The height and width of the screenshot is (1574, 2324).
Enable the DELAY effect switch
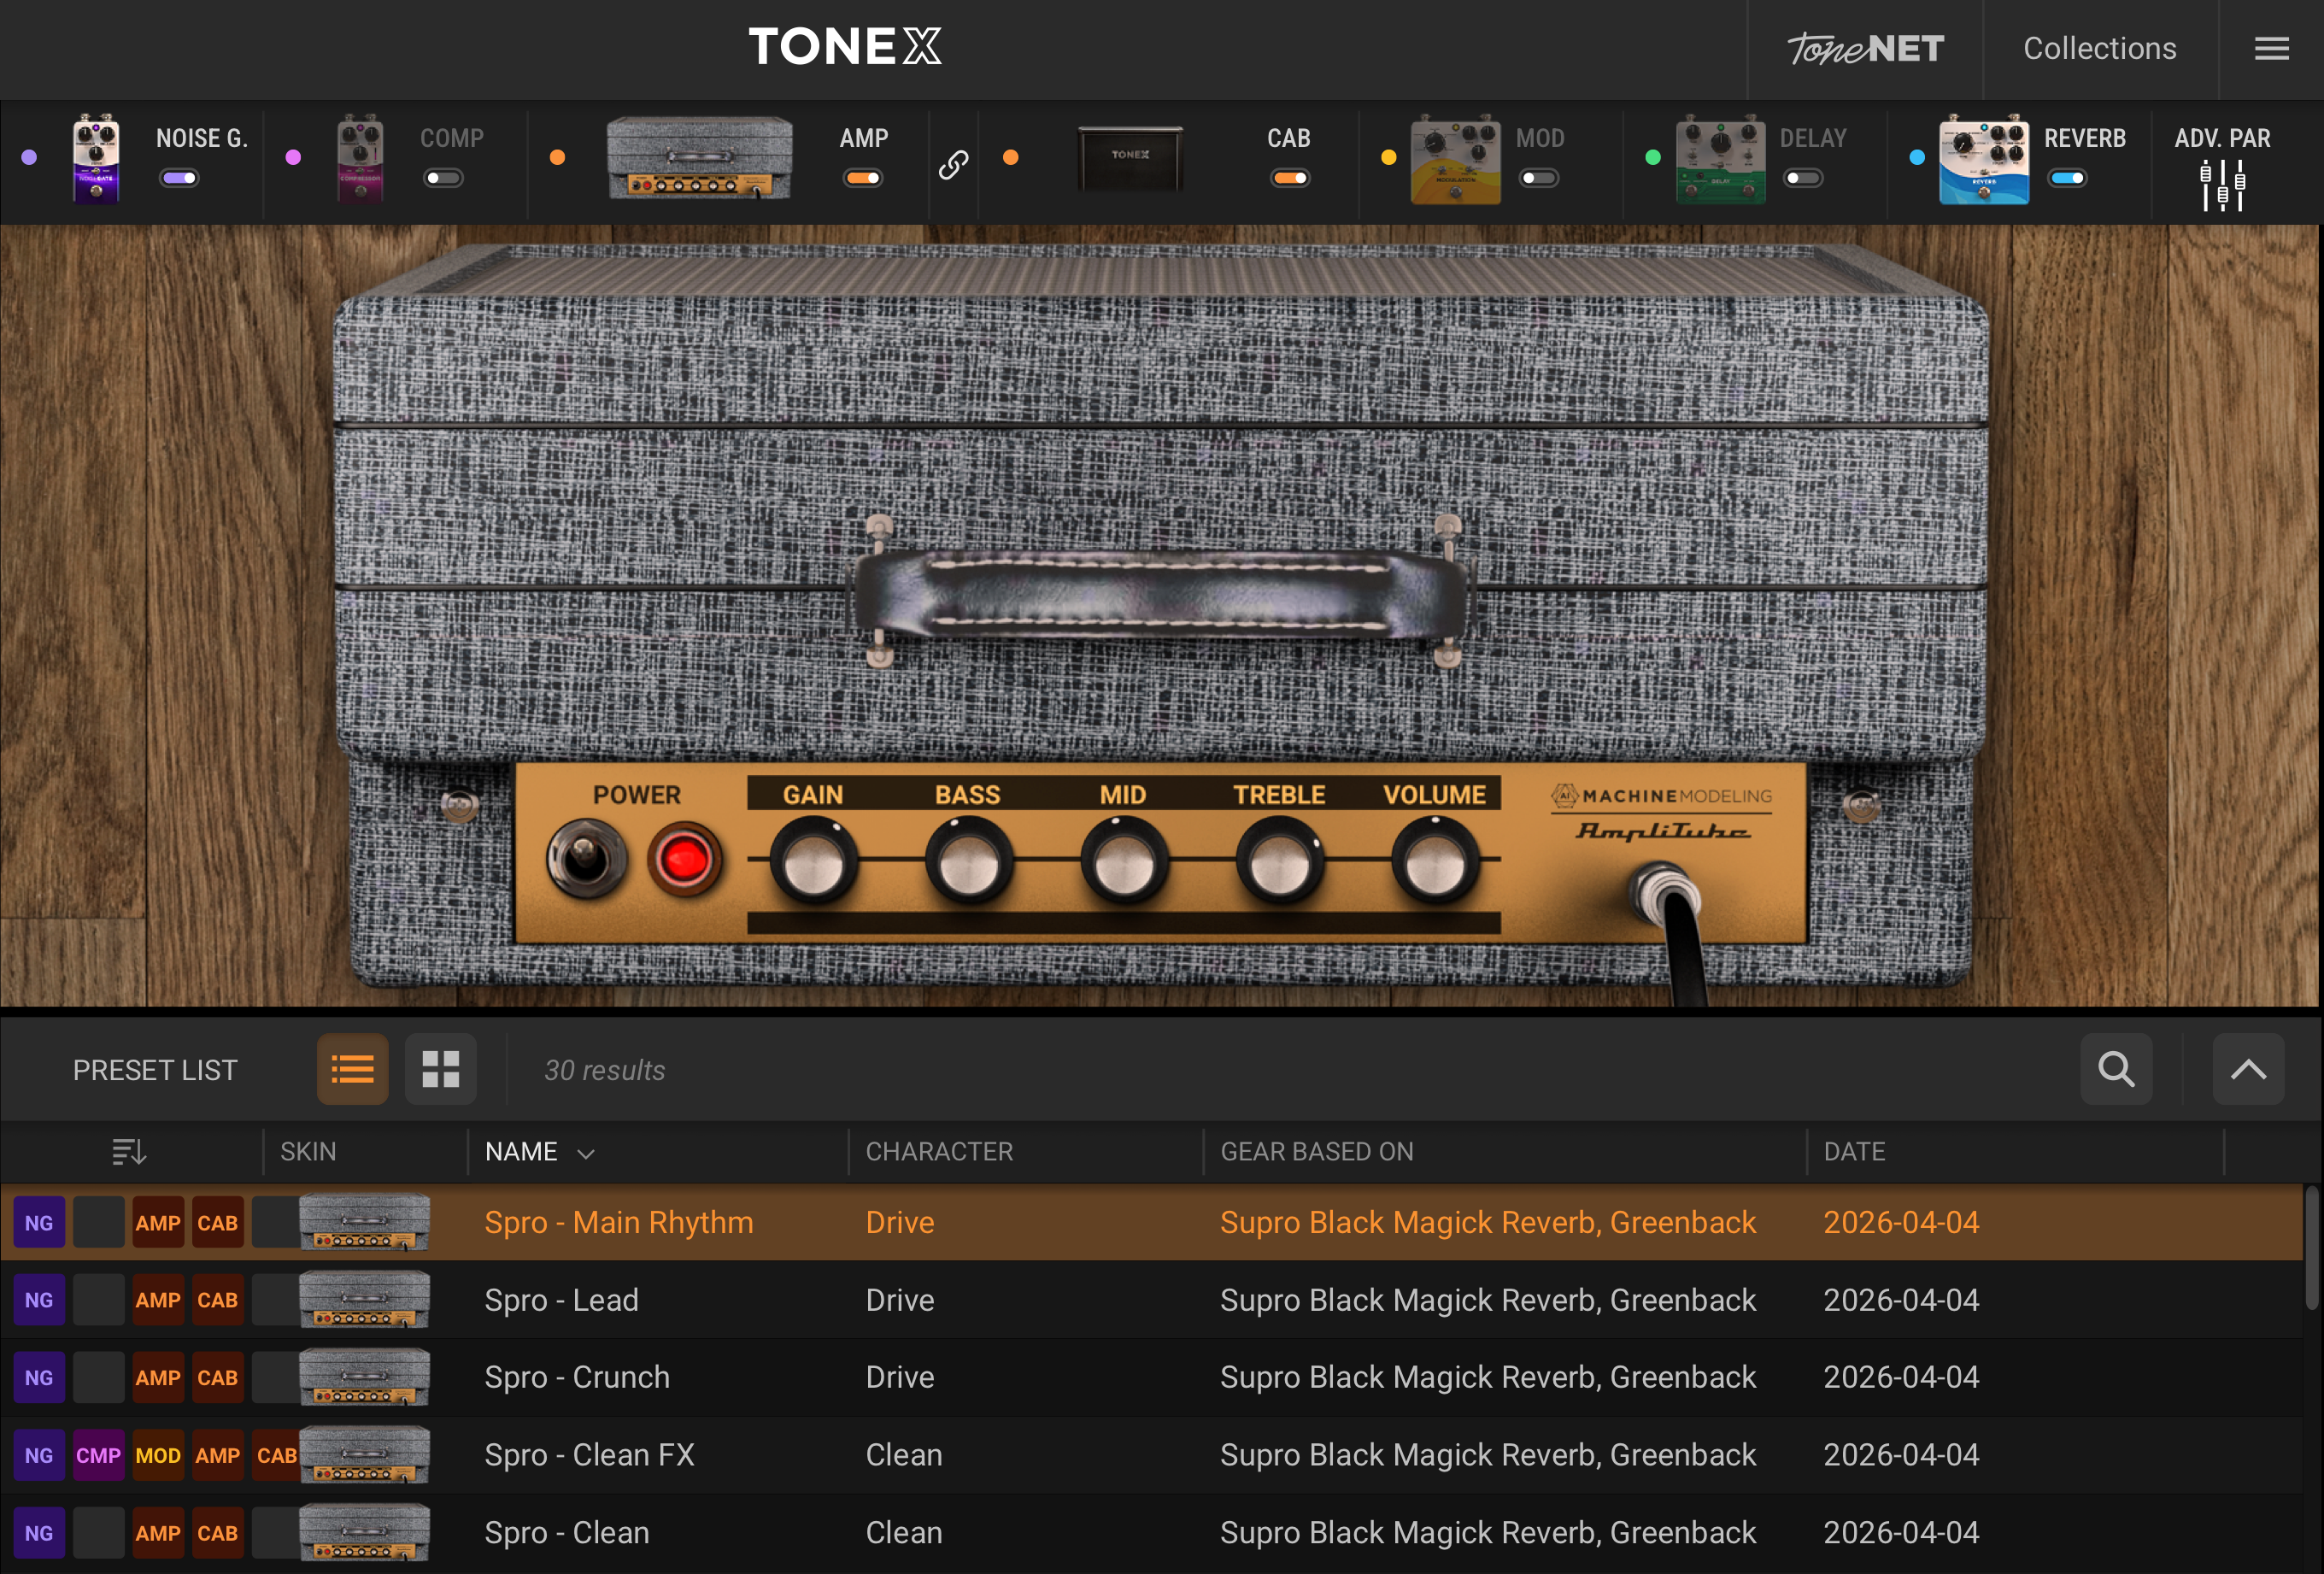(x=1803, y=178)
